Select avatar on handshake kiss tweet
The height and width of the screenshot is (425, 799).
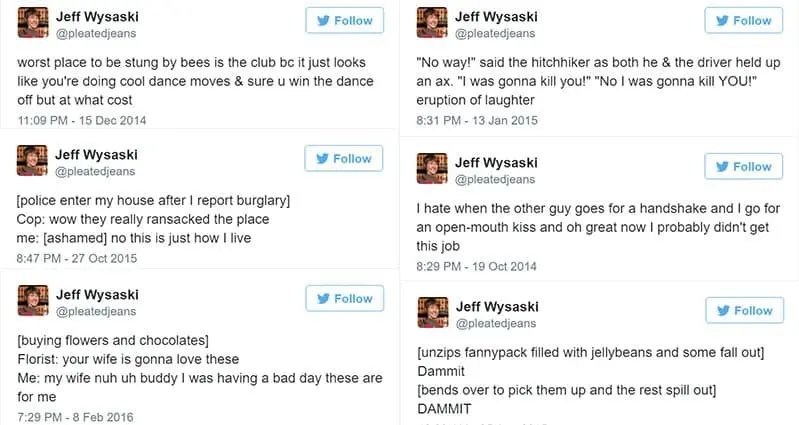click(431, 168)
